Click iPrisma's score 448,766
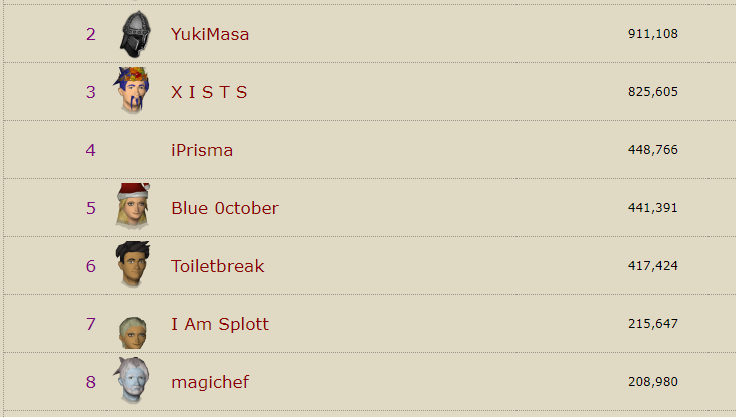The height and width of the screenshot is (417, 736). tap(653, 150)
